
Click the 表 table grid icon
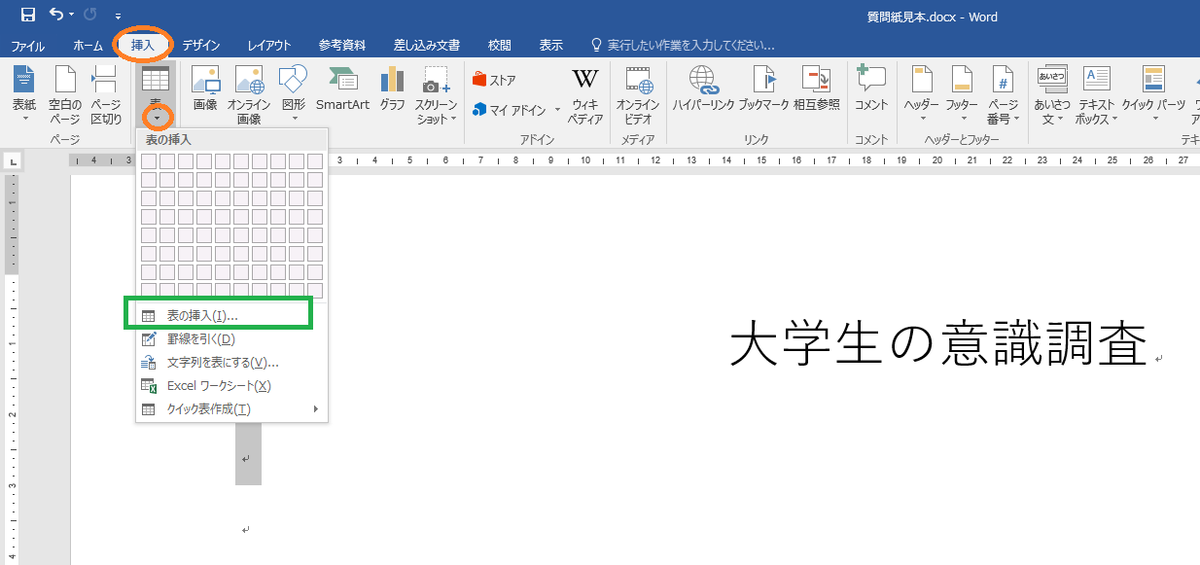tap(155, 80)
